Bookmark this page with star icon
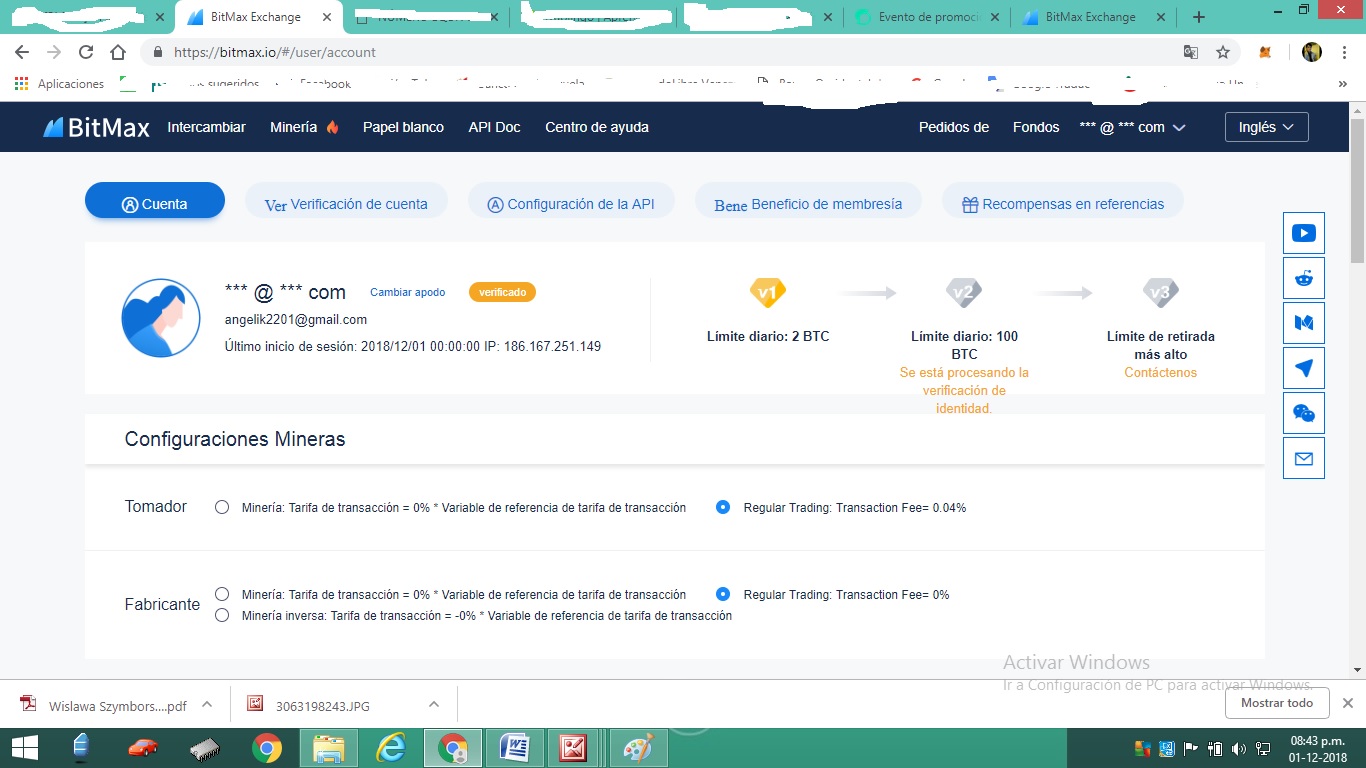Image resolution: width=1366 pixels, height=768 pixels. (1222, 52)
